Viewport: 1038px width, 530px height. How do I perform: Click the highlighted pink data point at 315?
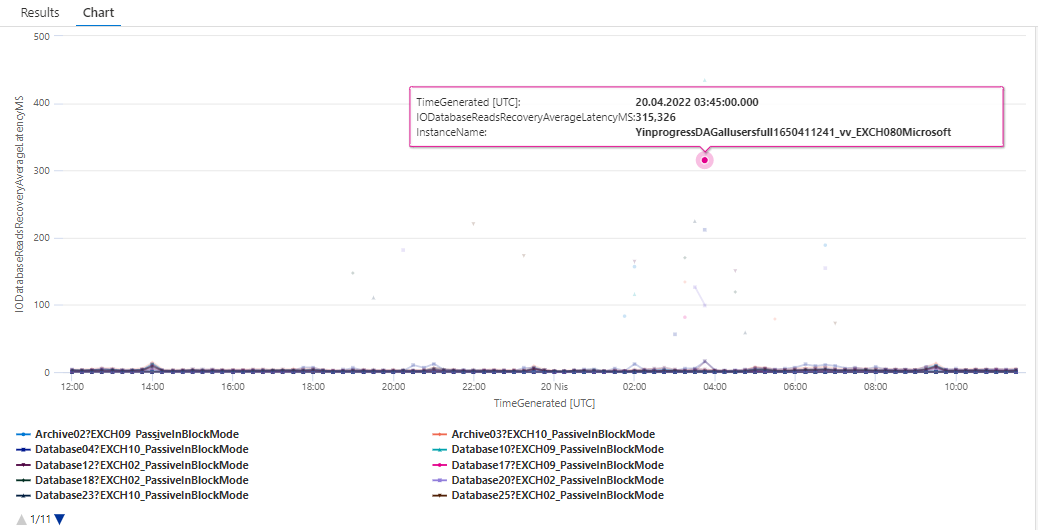pyautogui.click(x=705, y=160)
